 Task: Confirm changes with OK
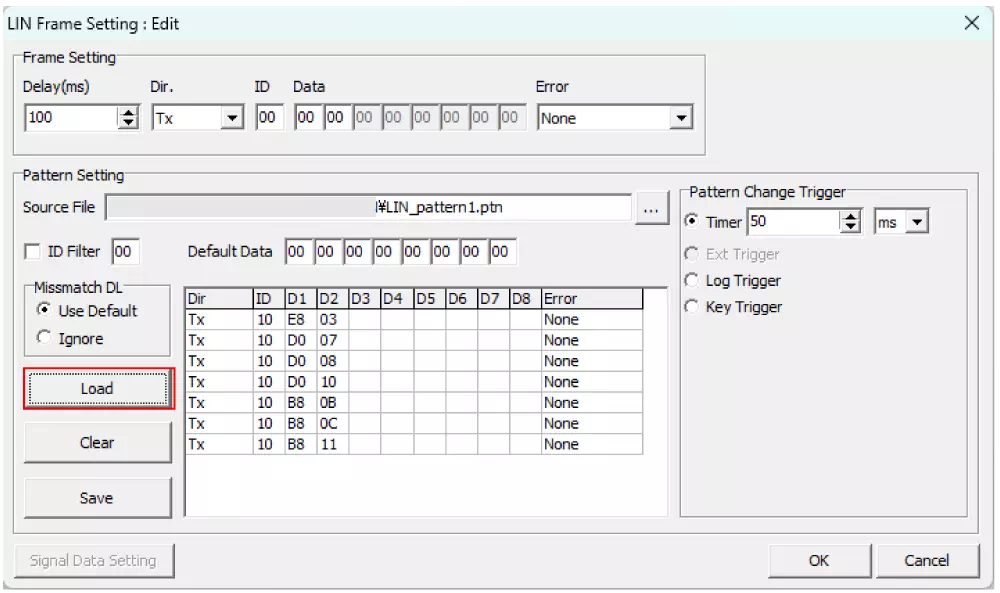[819, 560]
